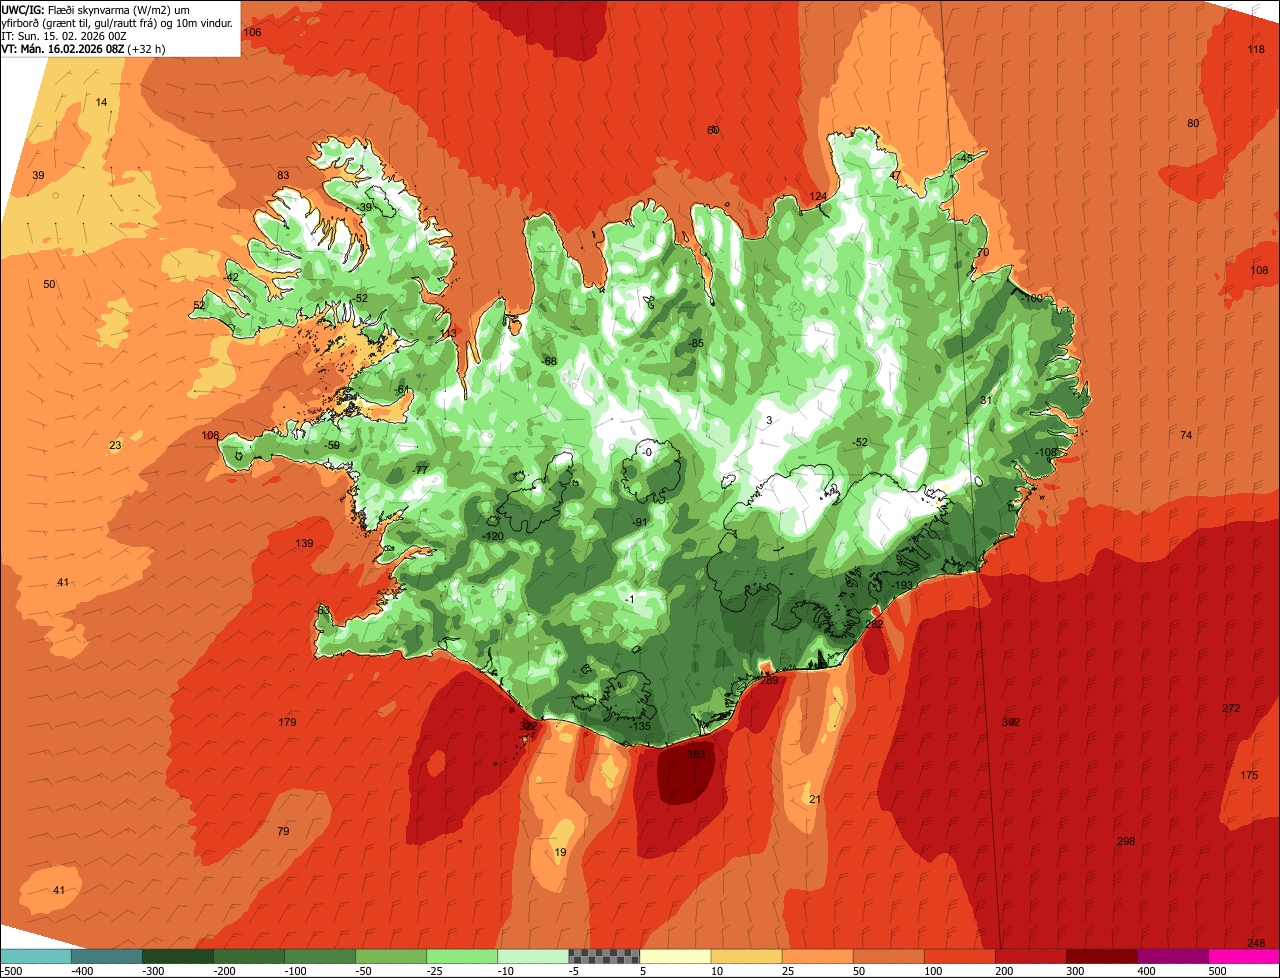Viewport: 1280px width, 978px height.
Task: Click the map value 383
Action: [x=696, y=755]
